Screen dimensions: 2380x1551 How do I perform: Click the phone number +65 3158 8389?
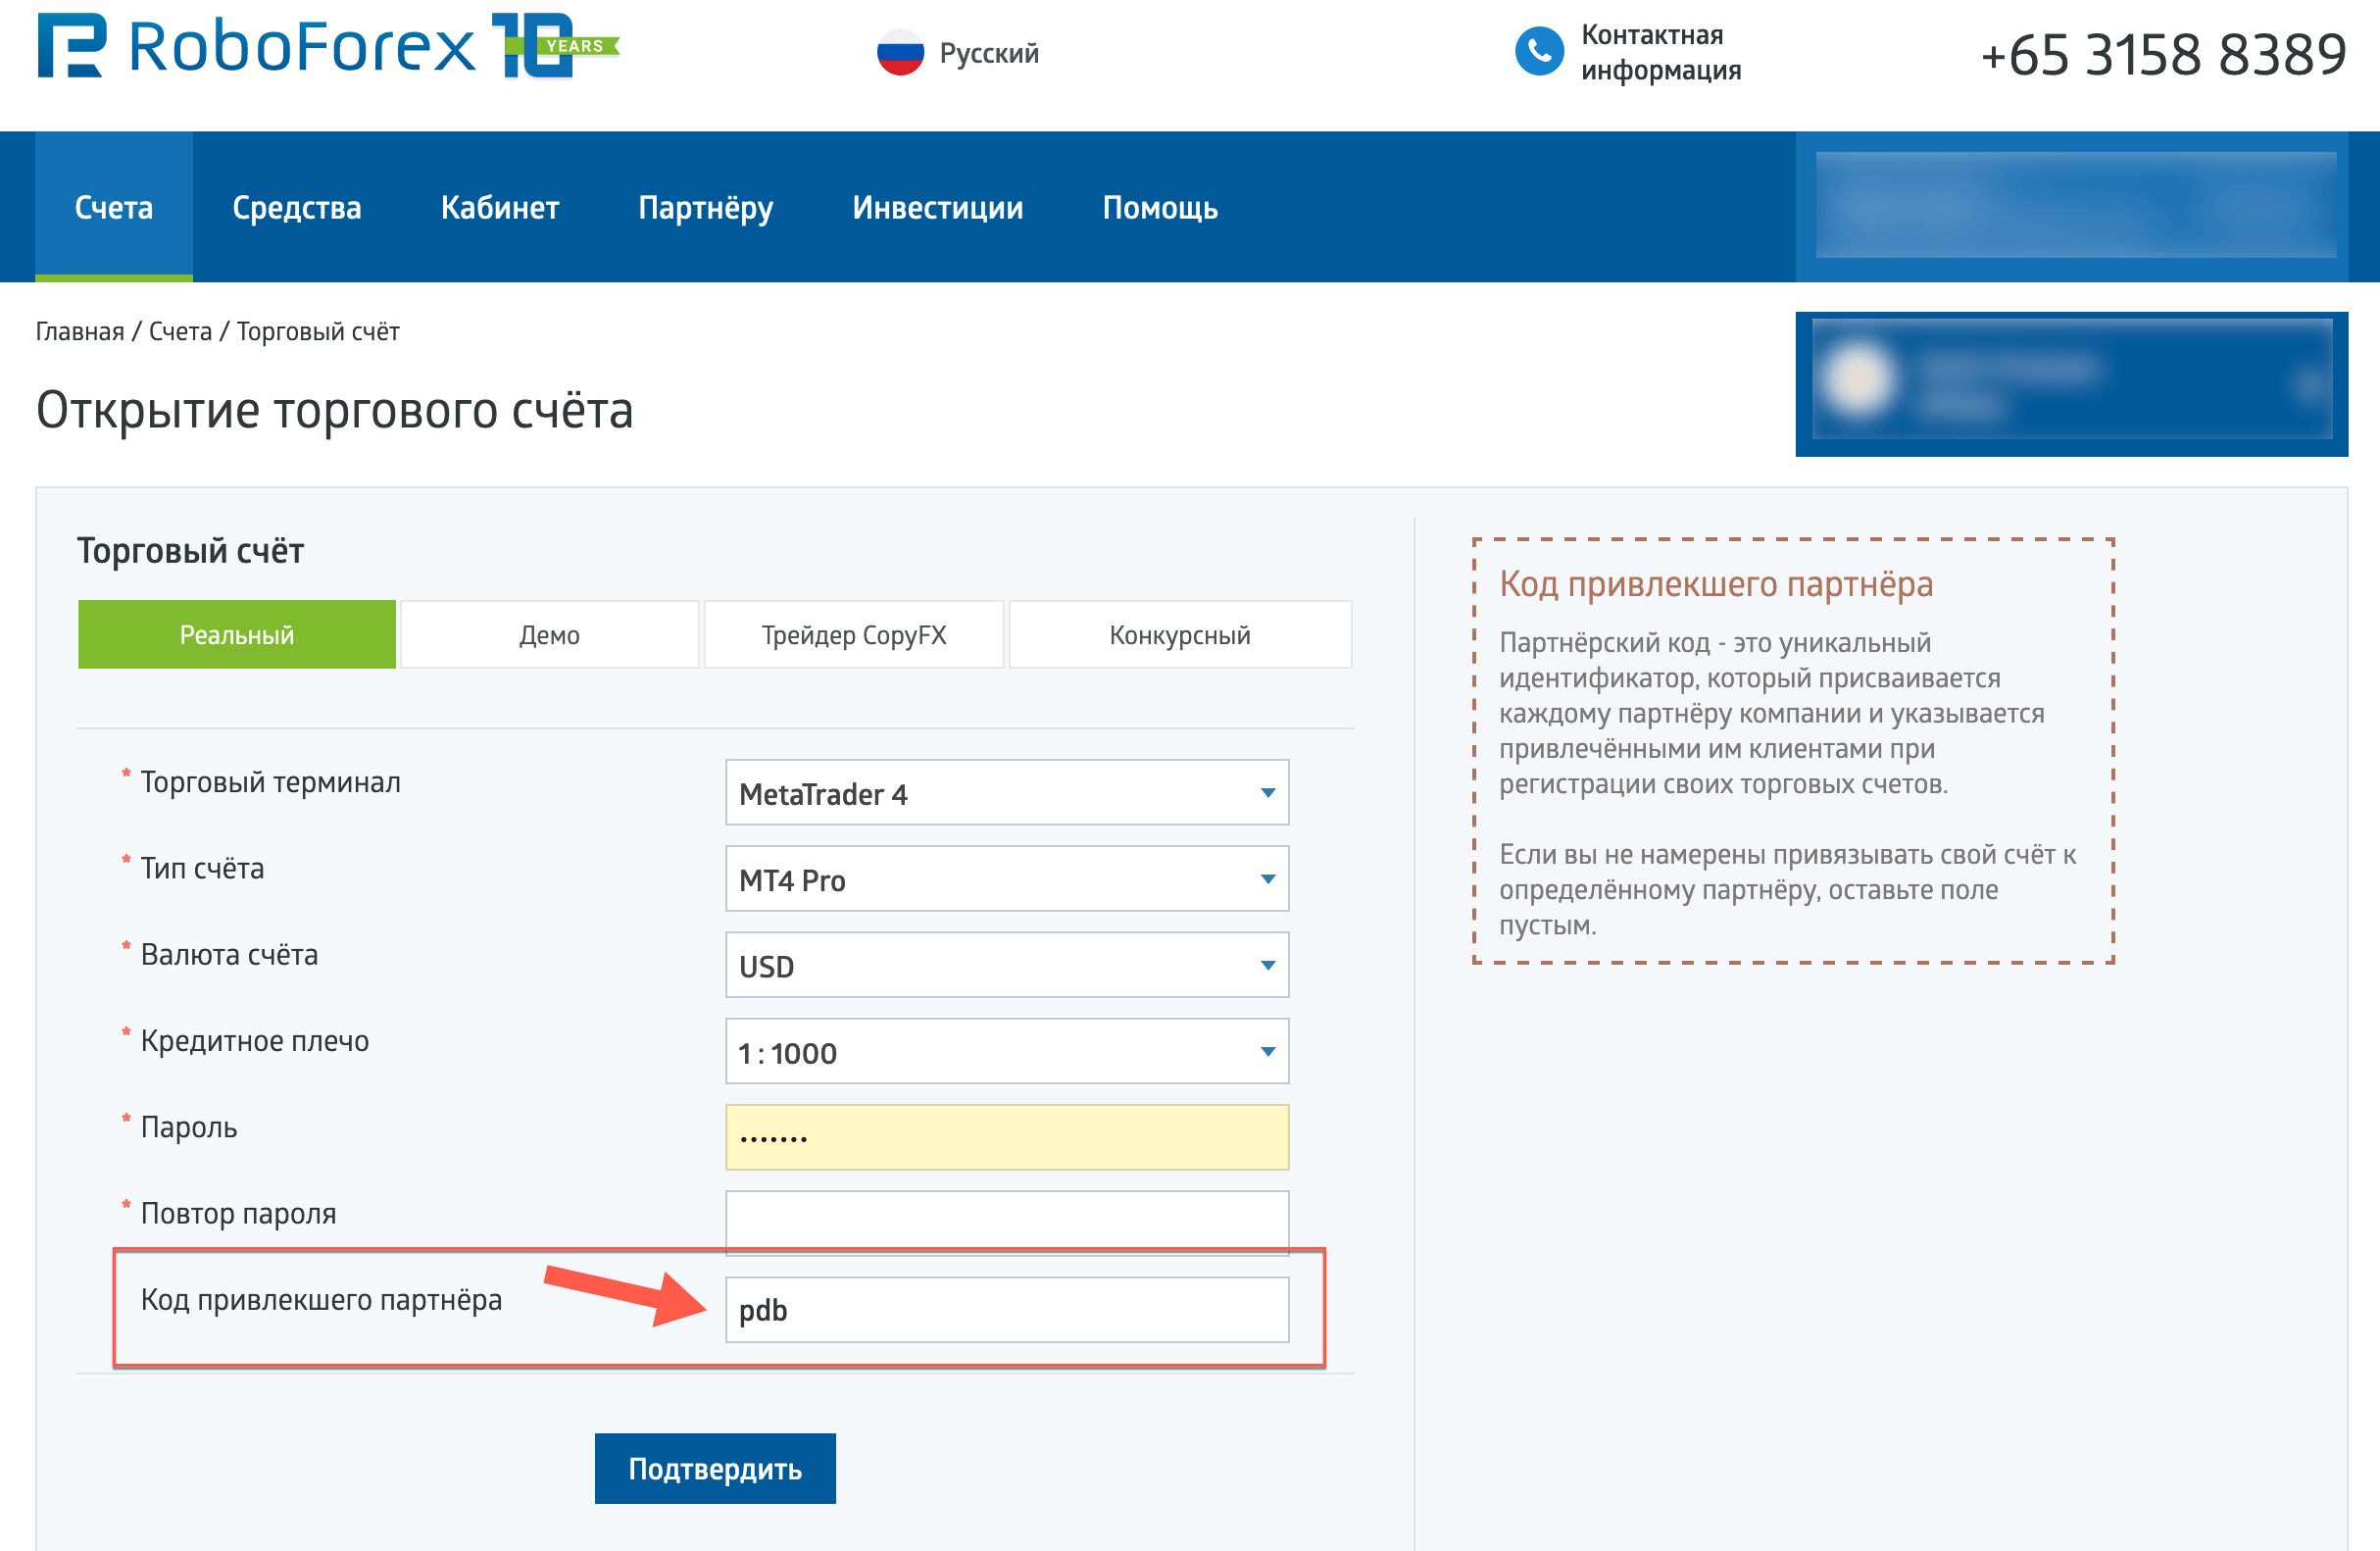2163,54
